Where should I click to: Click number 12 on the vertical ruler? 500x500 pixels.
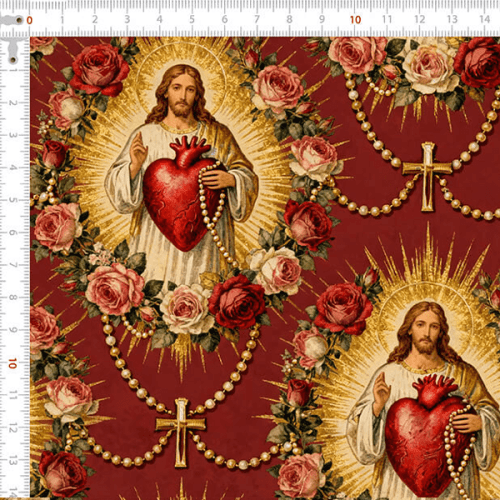[13, 428]
